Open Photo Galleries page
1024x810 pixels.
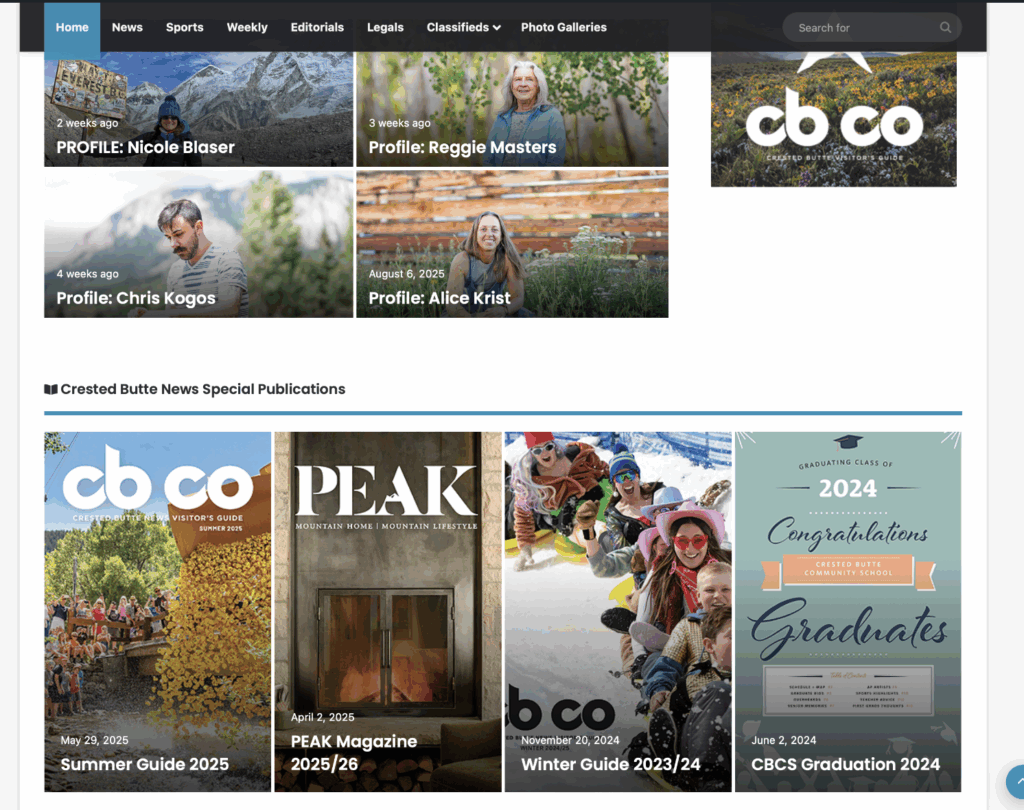coord(564,27)
